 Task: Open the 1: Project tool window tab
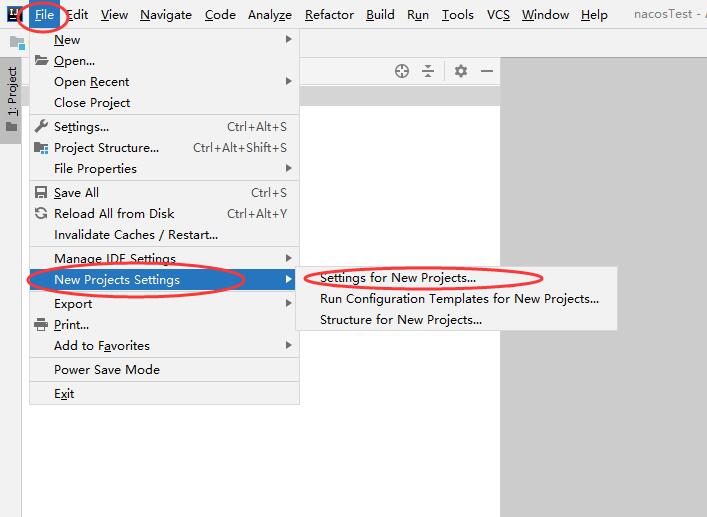[x=11, y=100]
